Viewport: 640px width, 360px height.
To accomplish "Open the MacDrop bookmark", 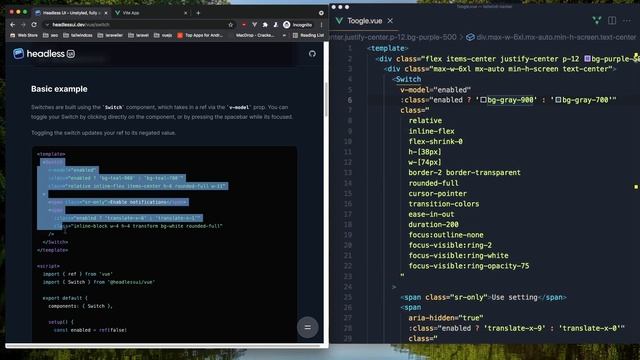I will [x=255, y=36].
